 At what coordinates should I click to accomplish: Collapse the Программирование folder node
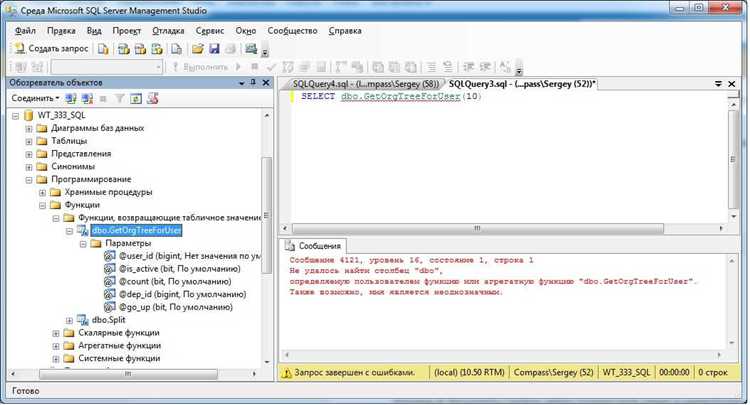pos(29,180)
